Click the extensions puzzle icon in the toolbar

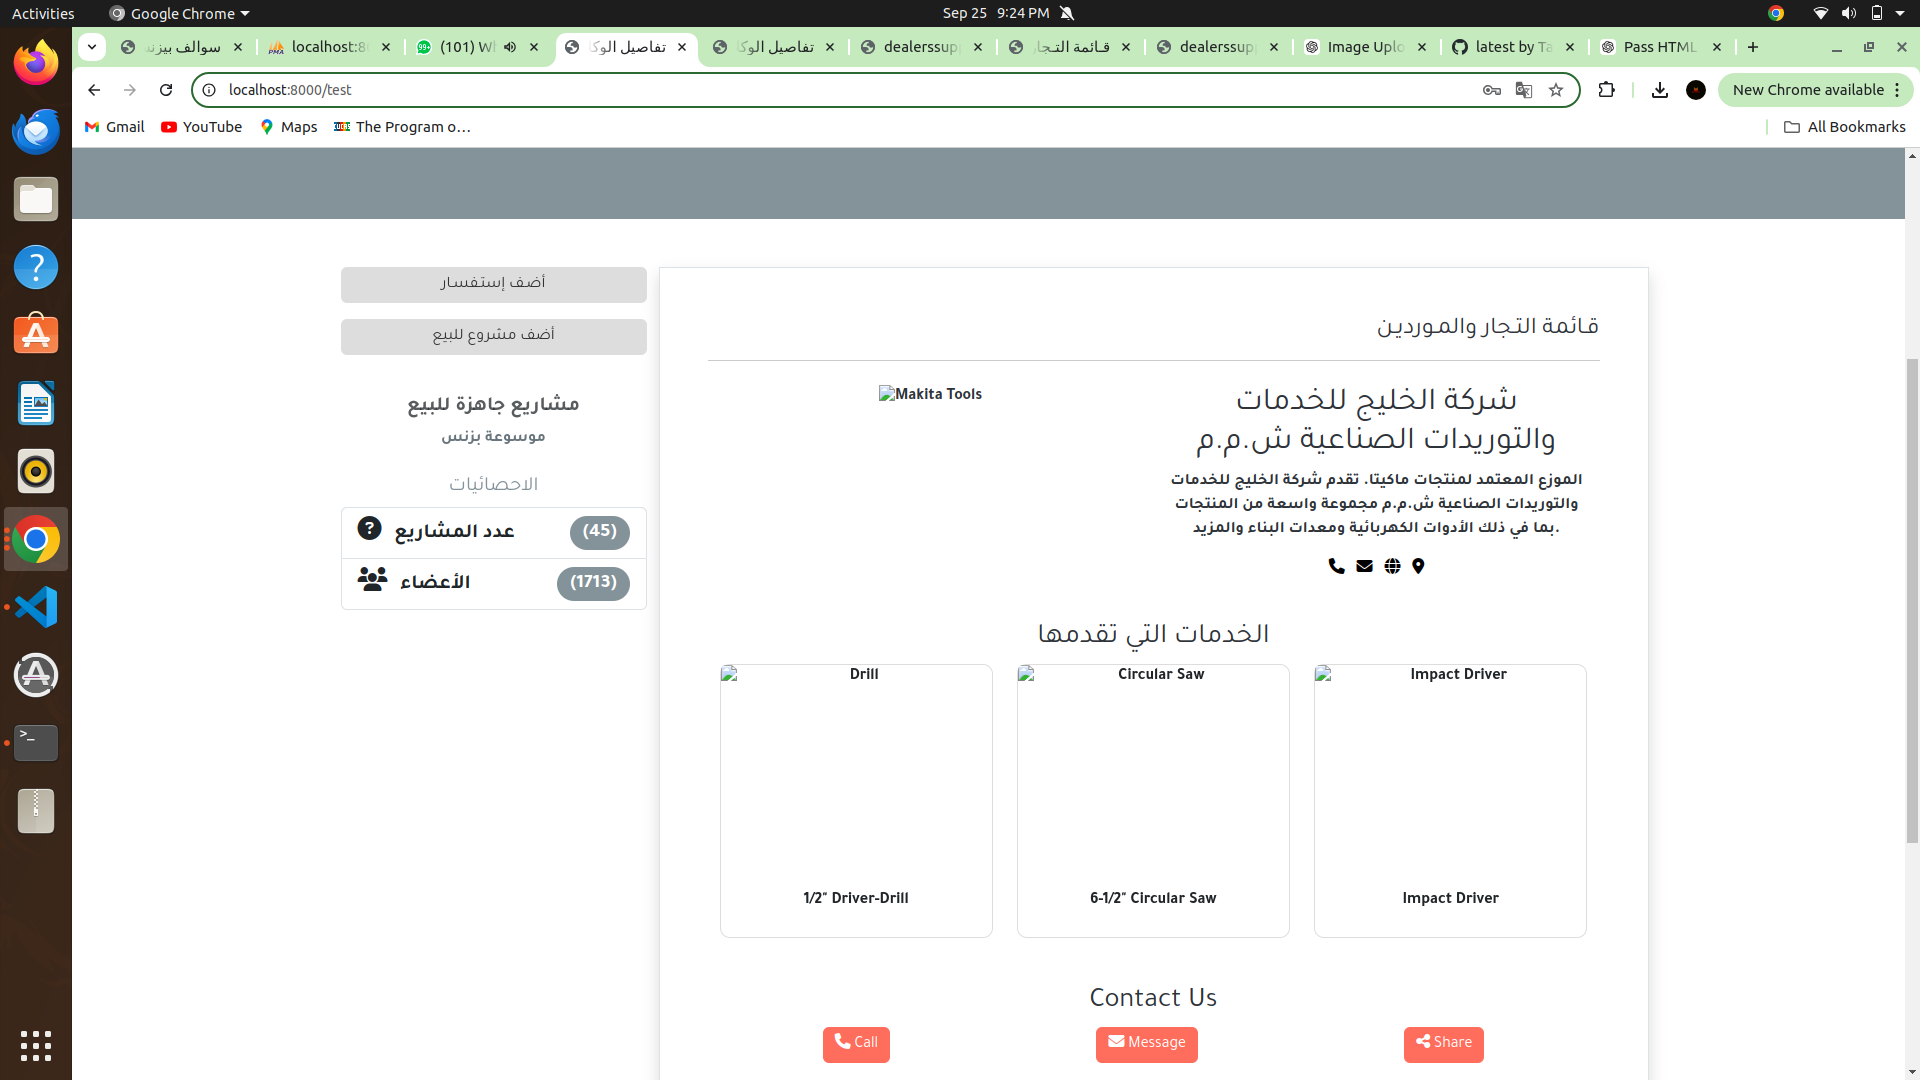[x=1606, y=90]
